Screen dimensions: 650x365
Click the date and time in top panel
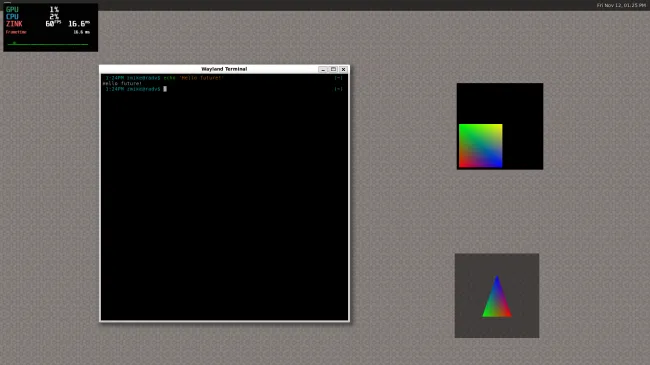(621, 5)
